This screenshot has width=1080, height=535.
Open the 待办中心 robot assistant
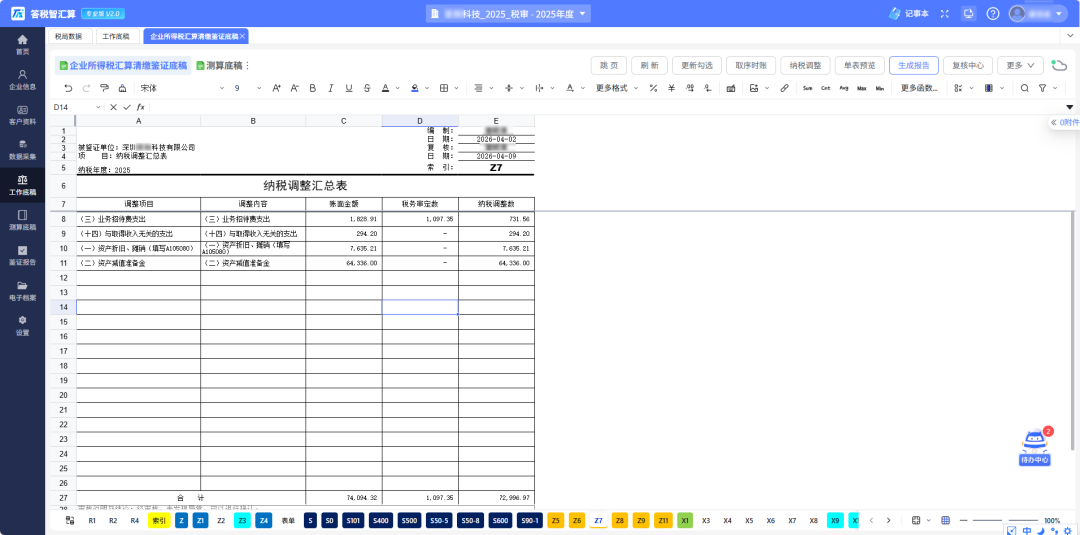[1035, 448]
